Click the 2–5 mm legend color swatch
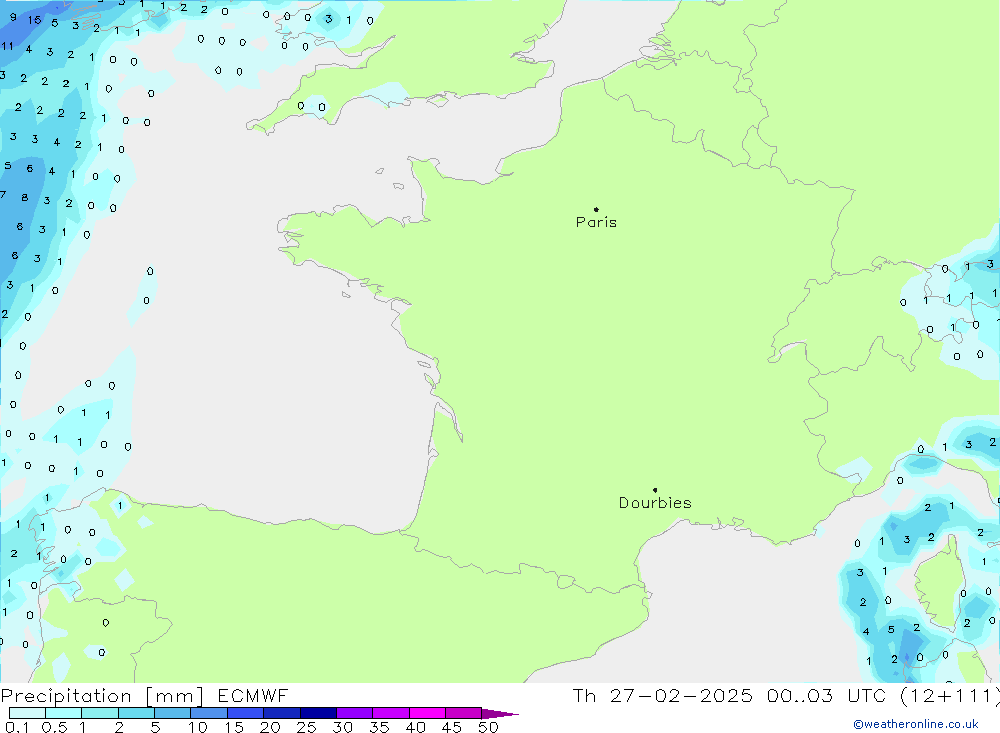 pyautogui.click(x=136, y=713)
